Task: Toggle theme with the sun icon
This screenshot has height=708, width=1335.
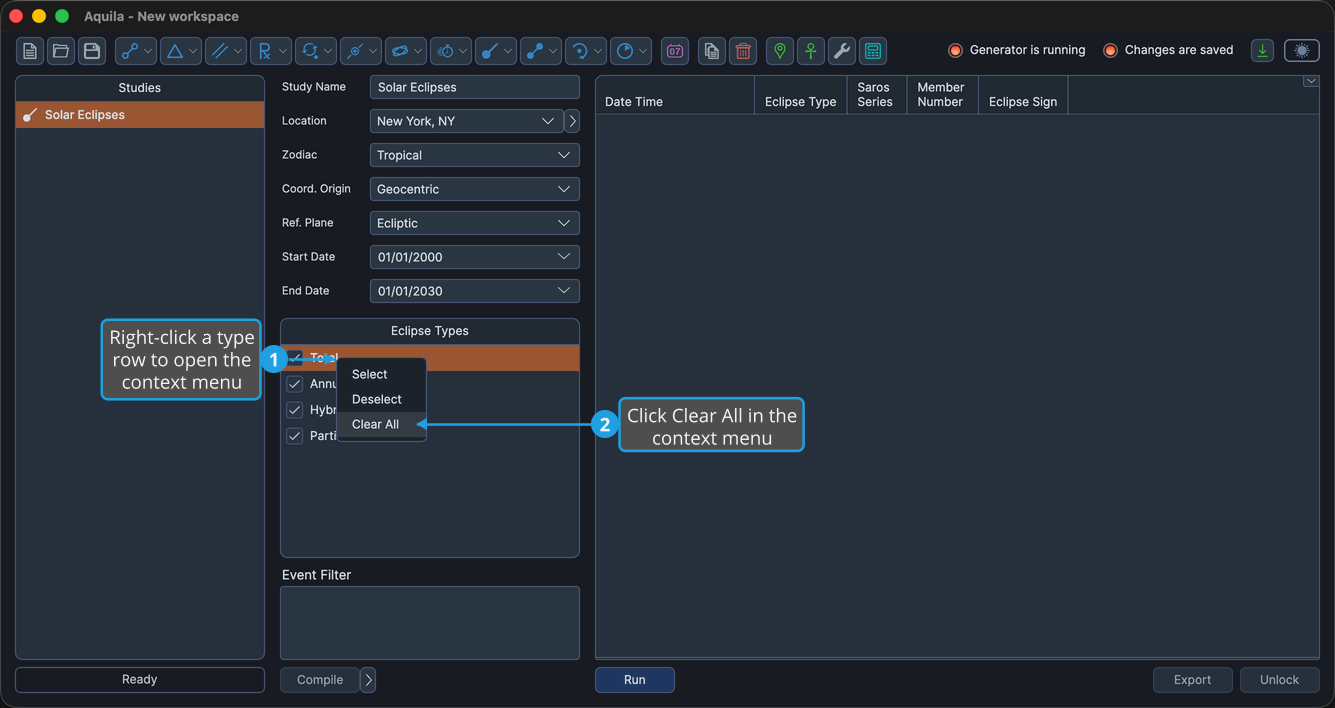Action: tap(1302, 51)
